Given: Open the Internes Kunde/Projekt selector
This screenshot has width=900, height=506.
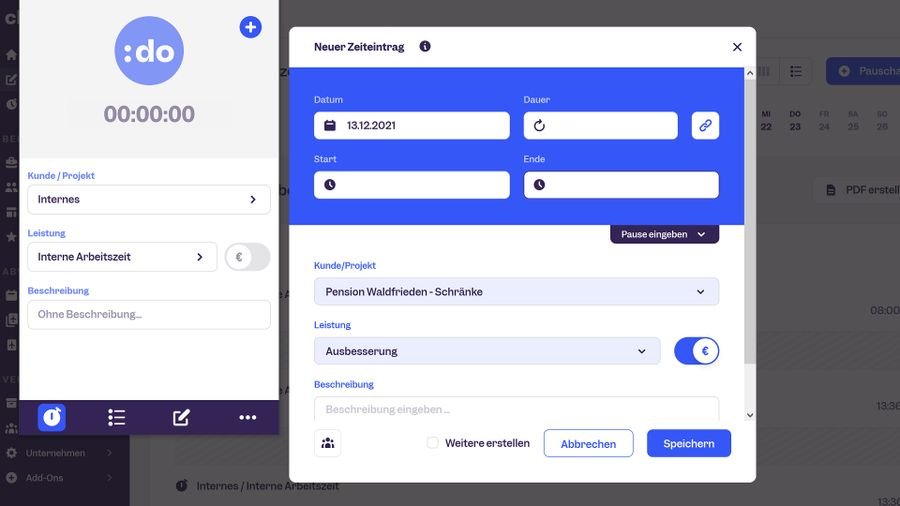Looking at the screenshot, I should [148, 199].
